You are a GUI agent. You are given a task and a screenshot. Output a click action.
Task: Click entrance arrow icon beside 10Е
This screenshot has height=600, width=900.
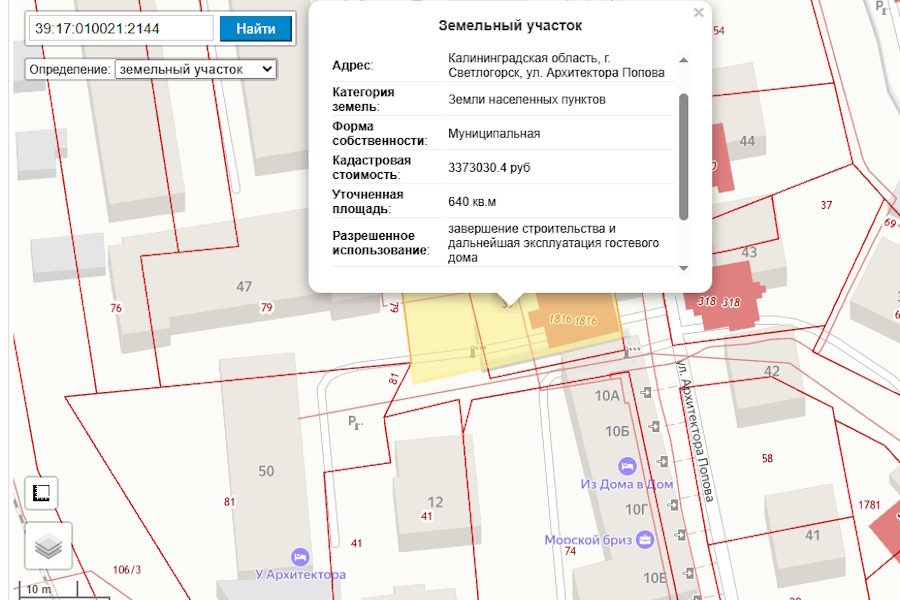tap(688, 573)
